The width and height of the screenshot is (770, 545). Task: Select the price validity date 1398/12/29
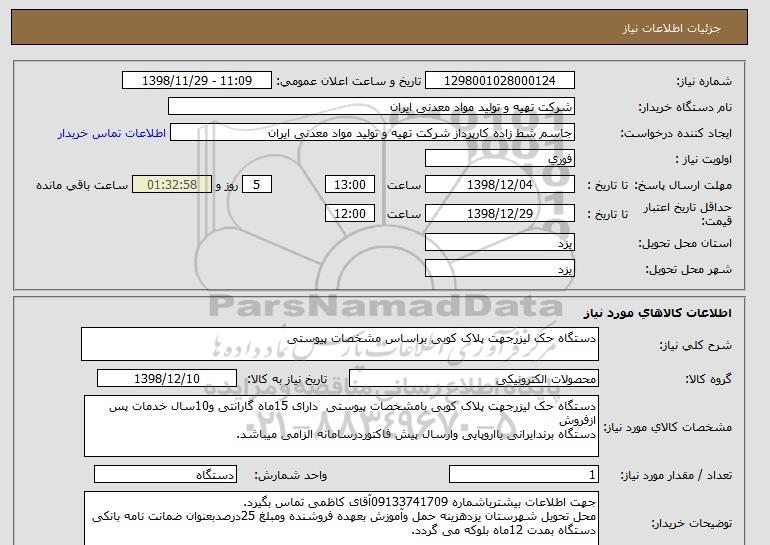coord(499,213)
